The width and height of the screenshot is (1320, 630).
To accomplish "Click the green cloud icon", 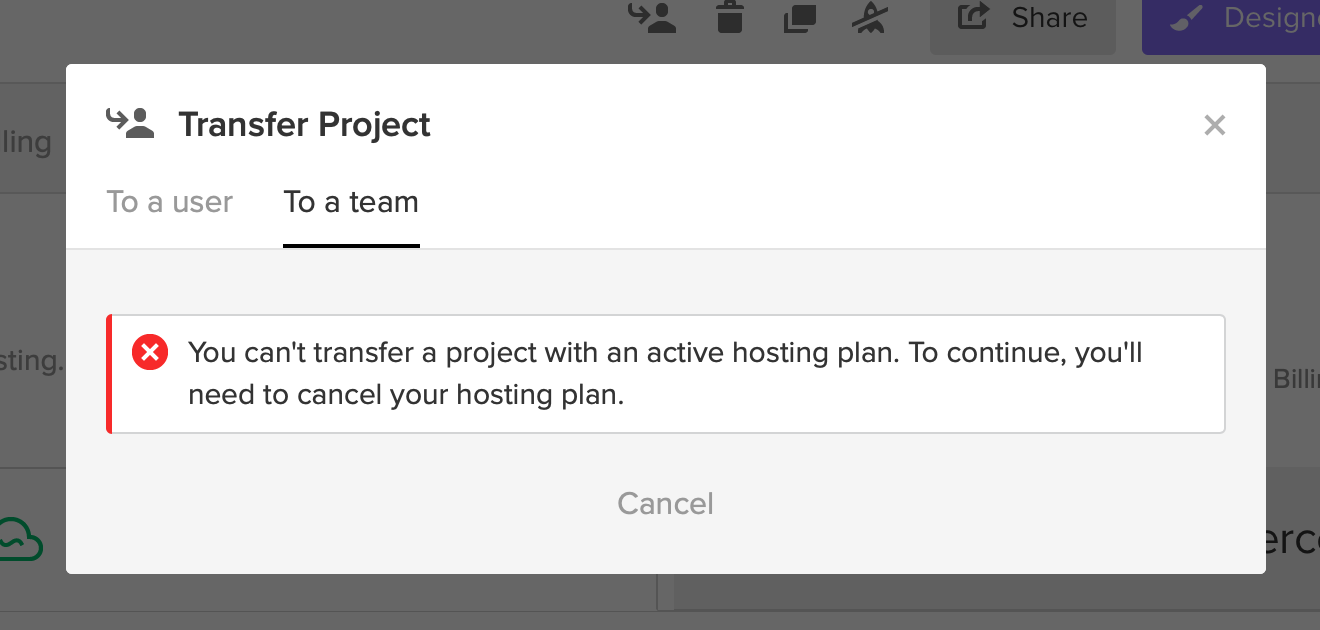I will (x=20, y=540).
